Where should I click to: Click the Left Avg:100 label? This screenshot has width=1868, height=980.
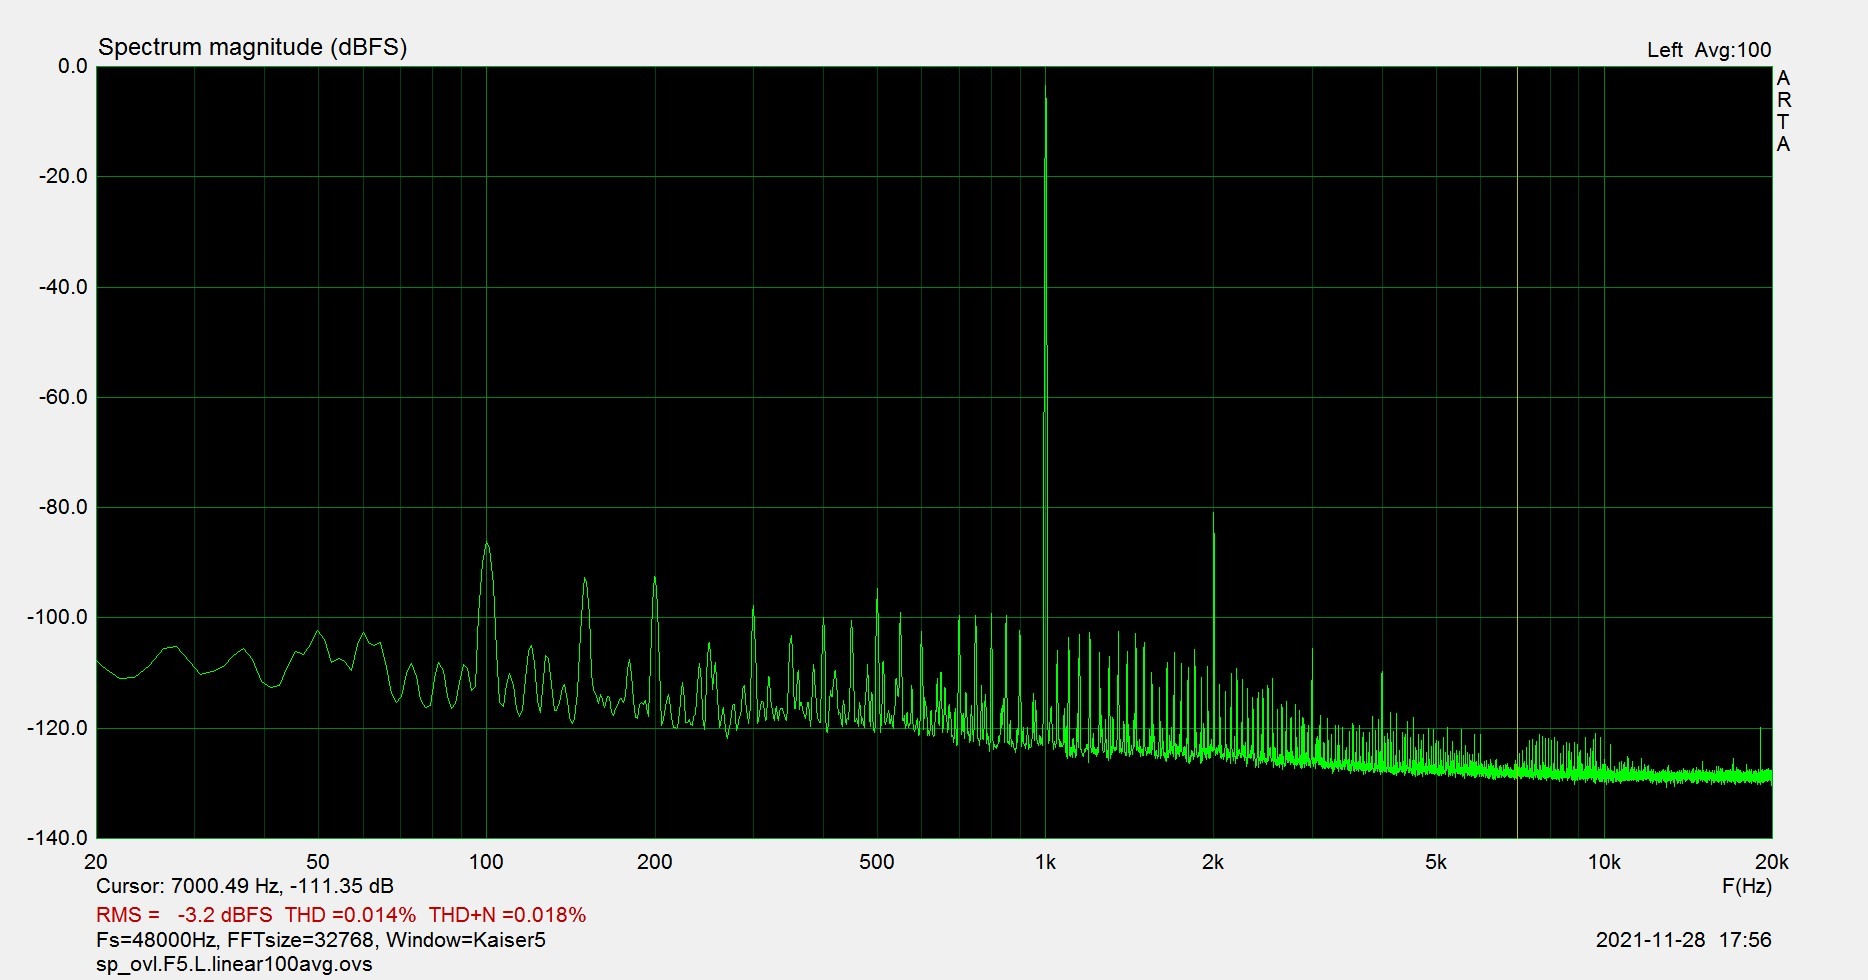[x=1709, y=50]
